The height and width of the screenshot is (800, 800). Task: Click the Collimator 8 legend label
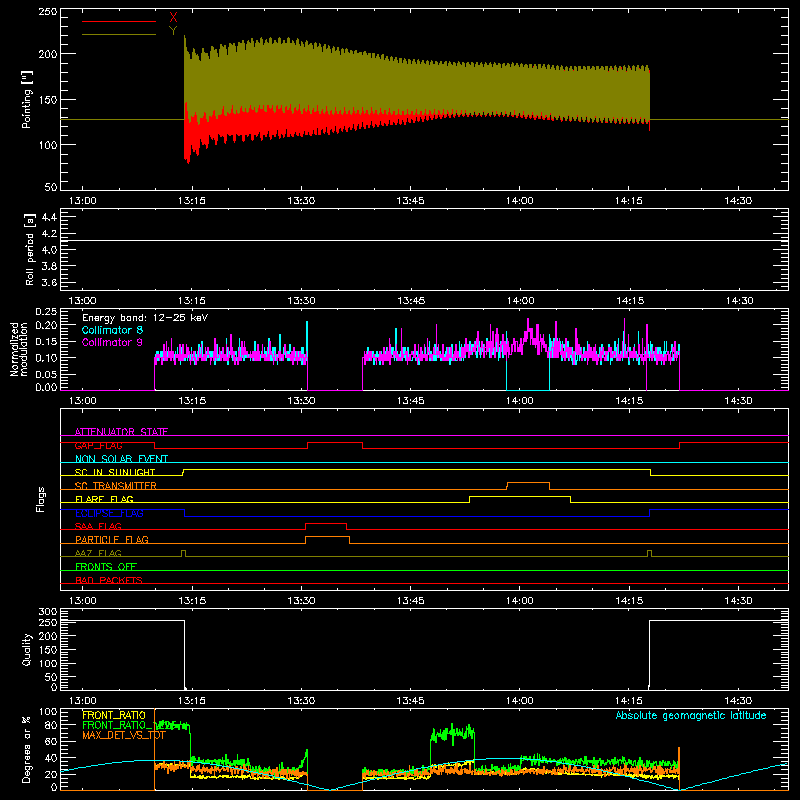112,330
